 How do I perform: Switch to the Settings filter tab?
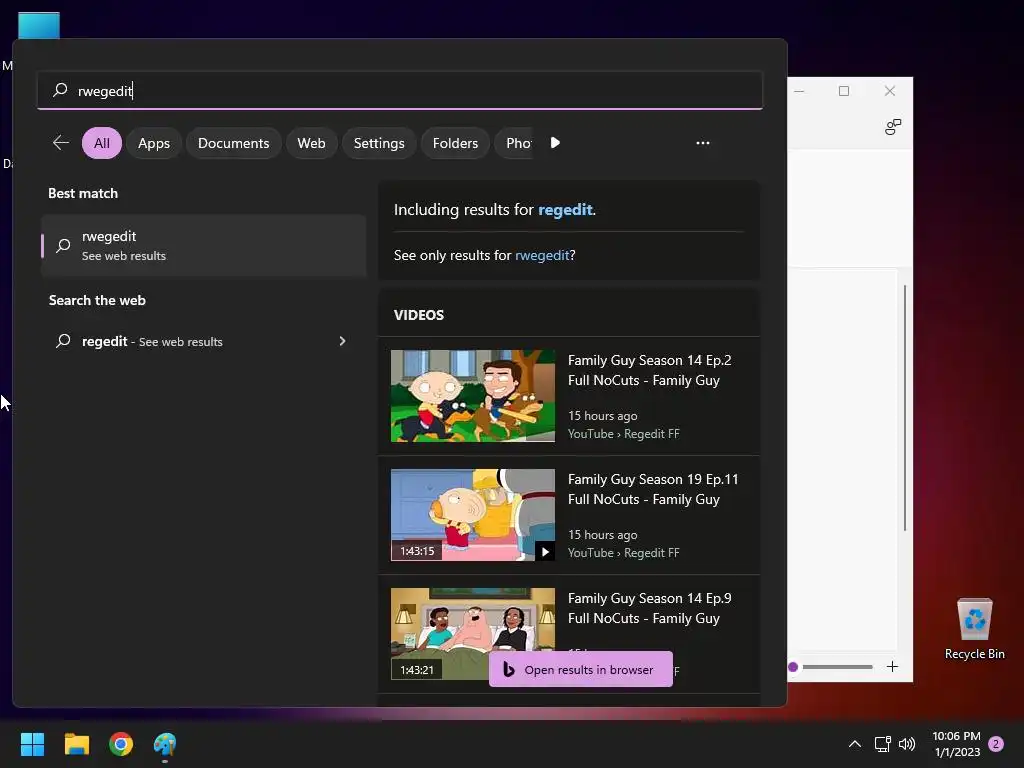coord(379,143)
